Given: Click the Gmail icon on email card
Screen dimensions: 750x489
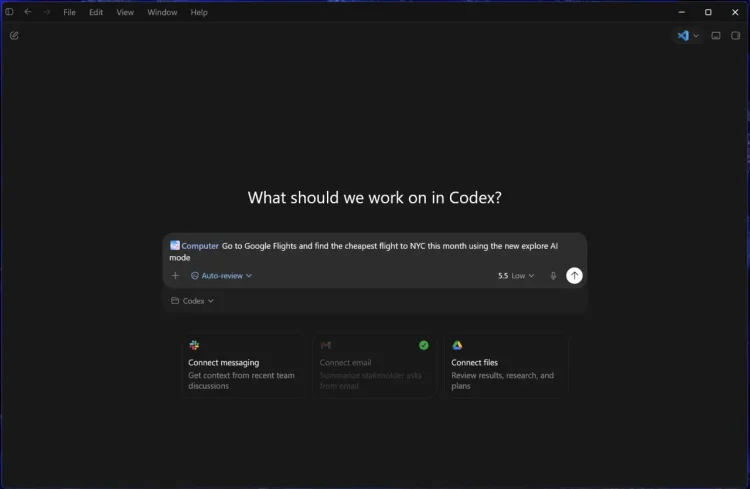Looking at the screenshot, I should 326,345.
